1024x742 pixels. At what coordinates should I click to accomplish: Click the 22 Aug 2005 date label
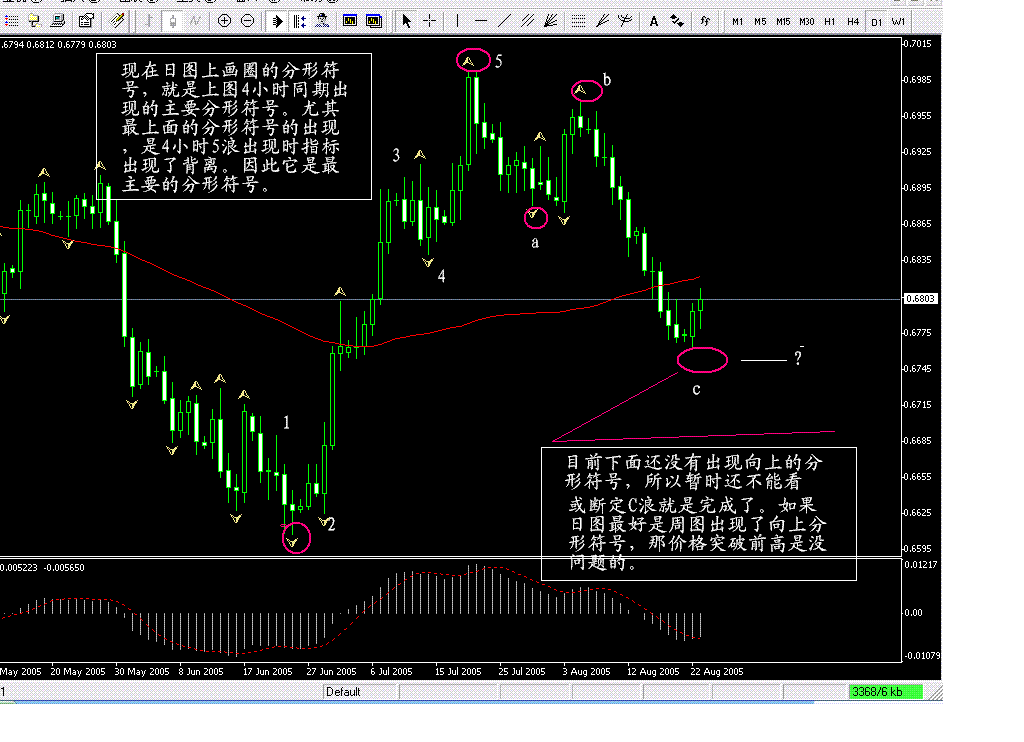716,671
